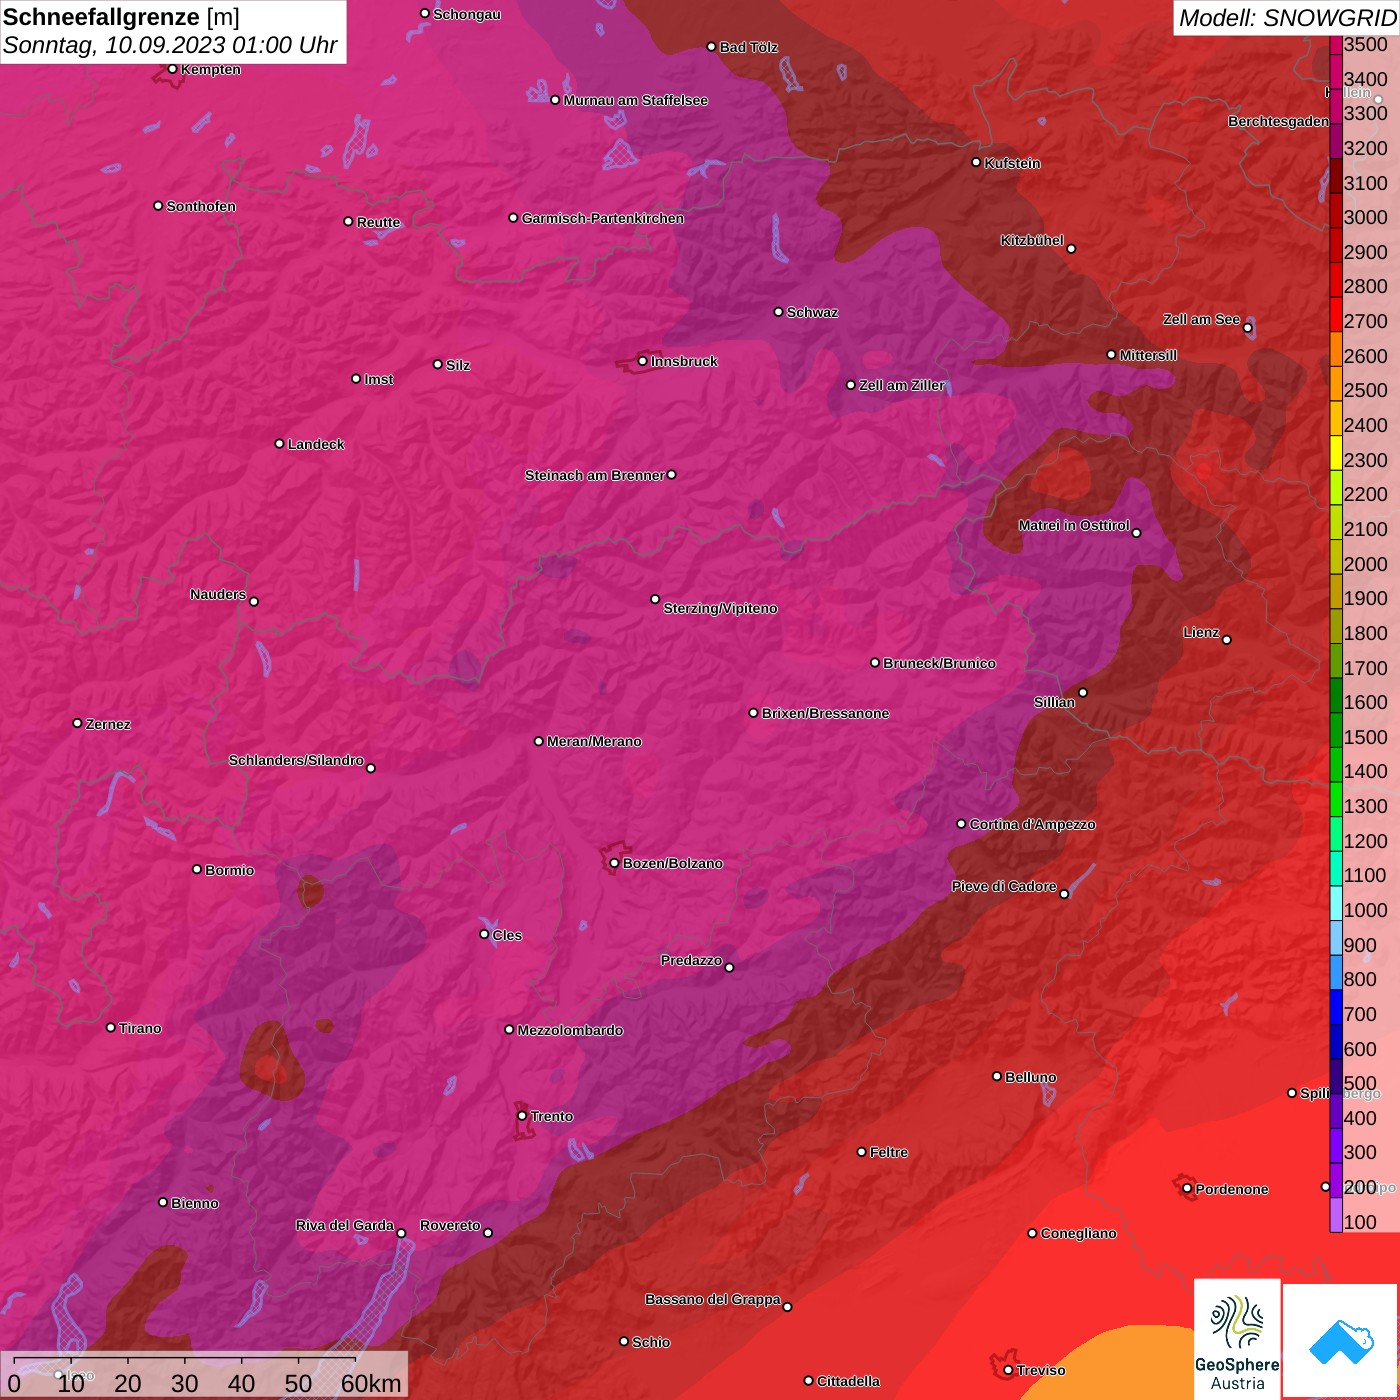
Task: Click the Tirano location dot
Action: pos(110,1027)
